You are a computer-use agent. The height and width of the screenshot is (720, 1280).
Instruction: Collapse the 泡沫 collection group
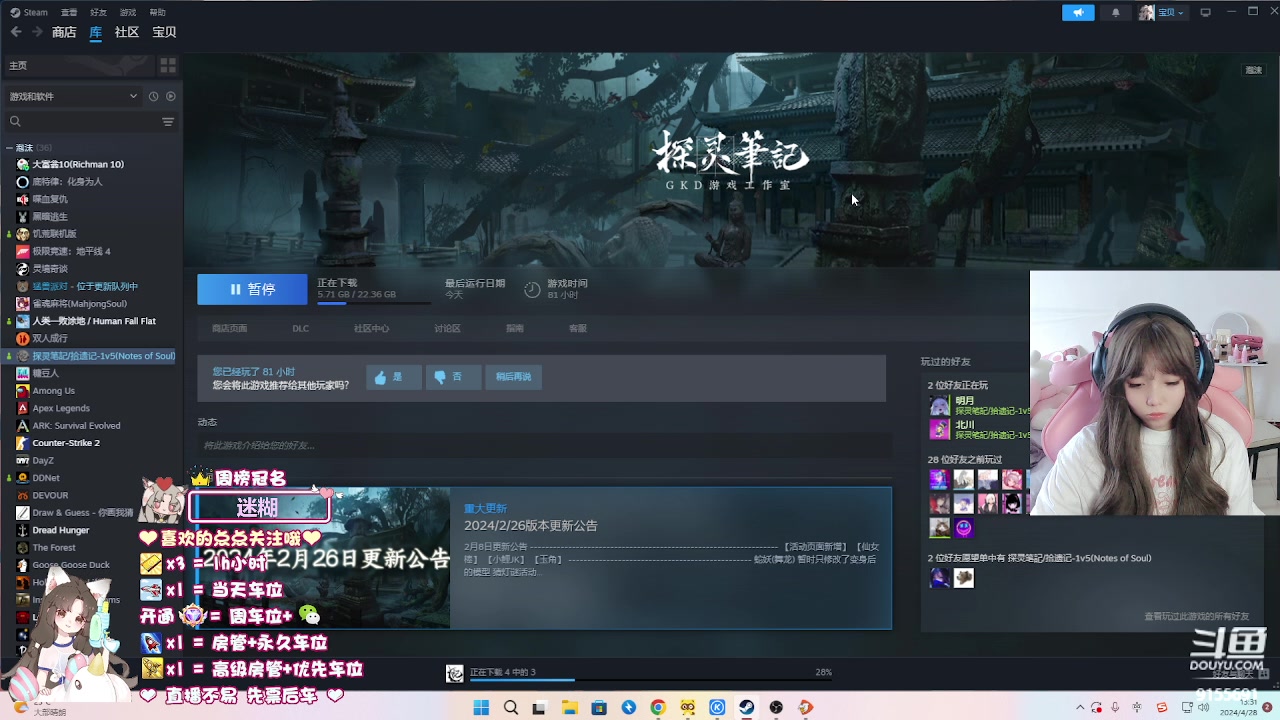point(9,147)
